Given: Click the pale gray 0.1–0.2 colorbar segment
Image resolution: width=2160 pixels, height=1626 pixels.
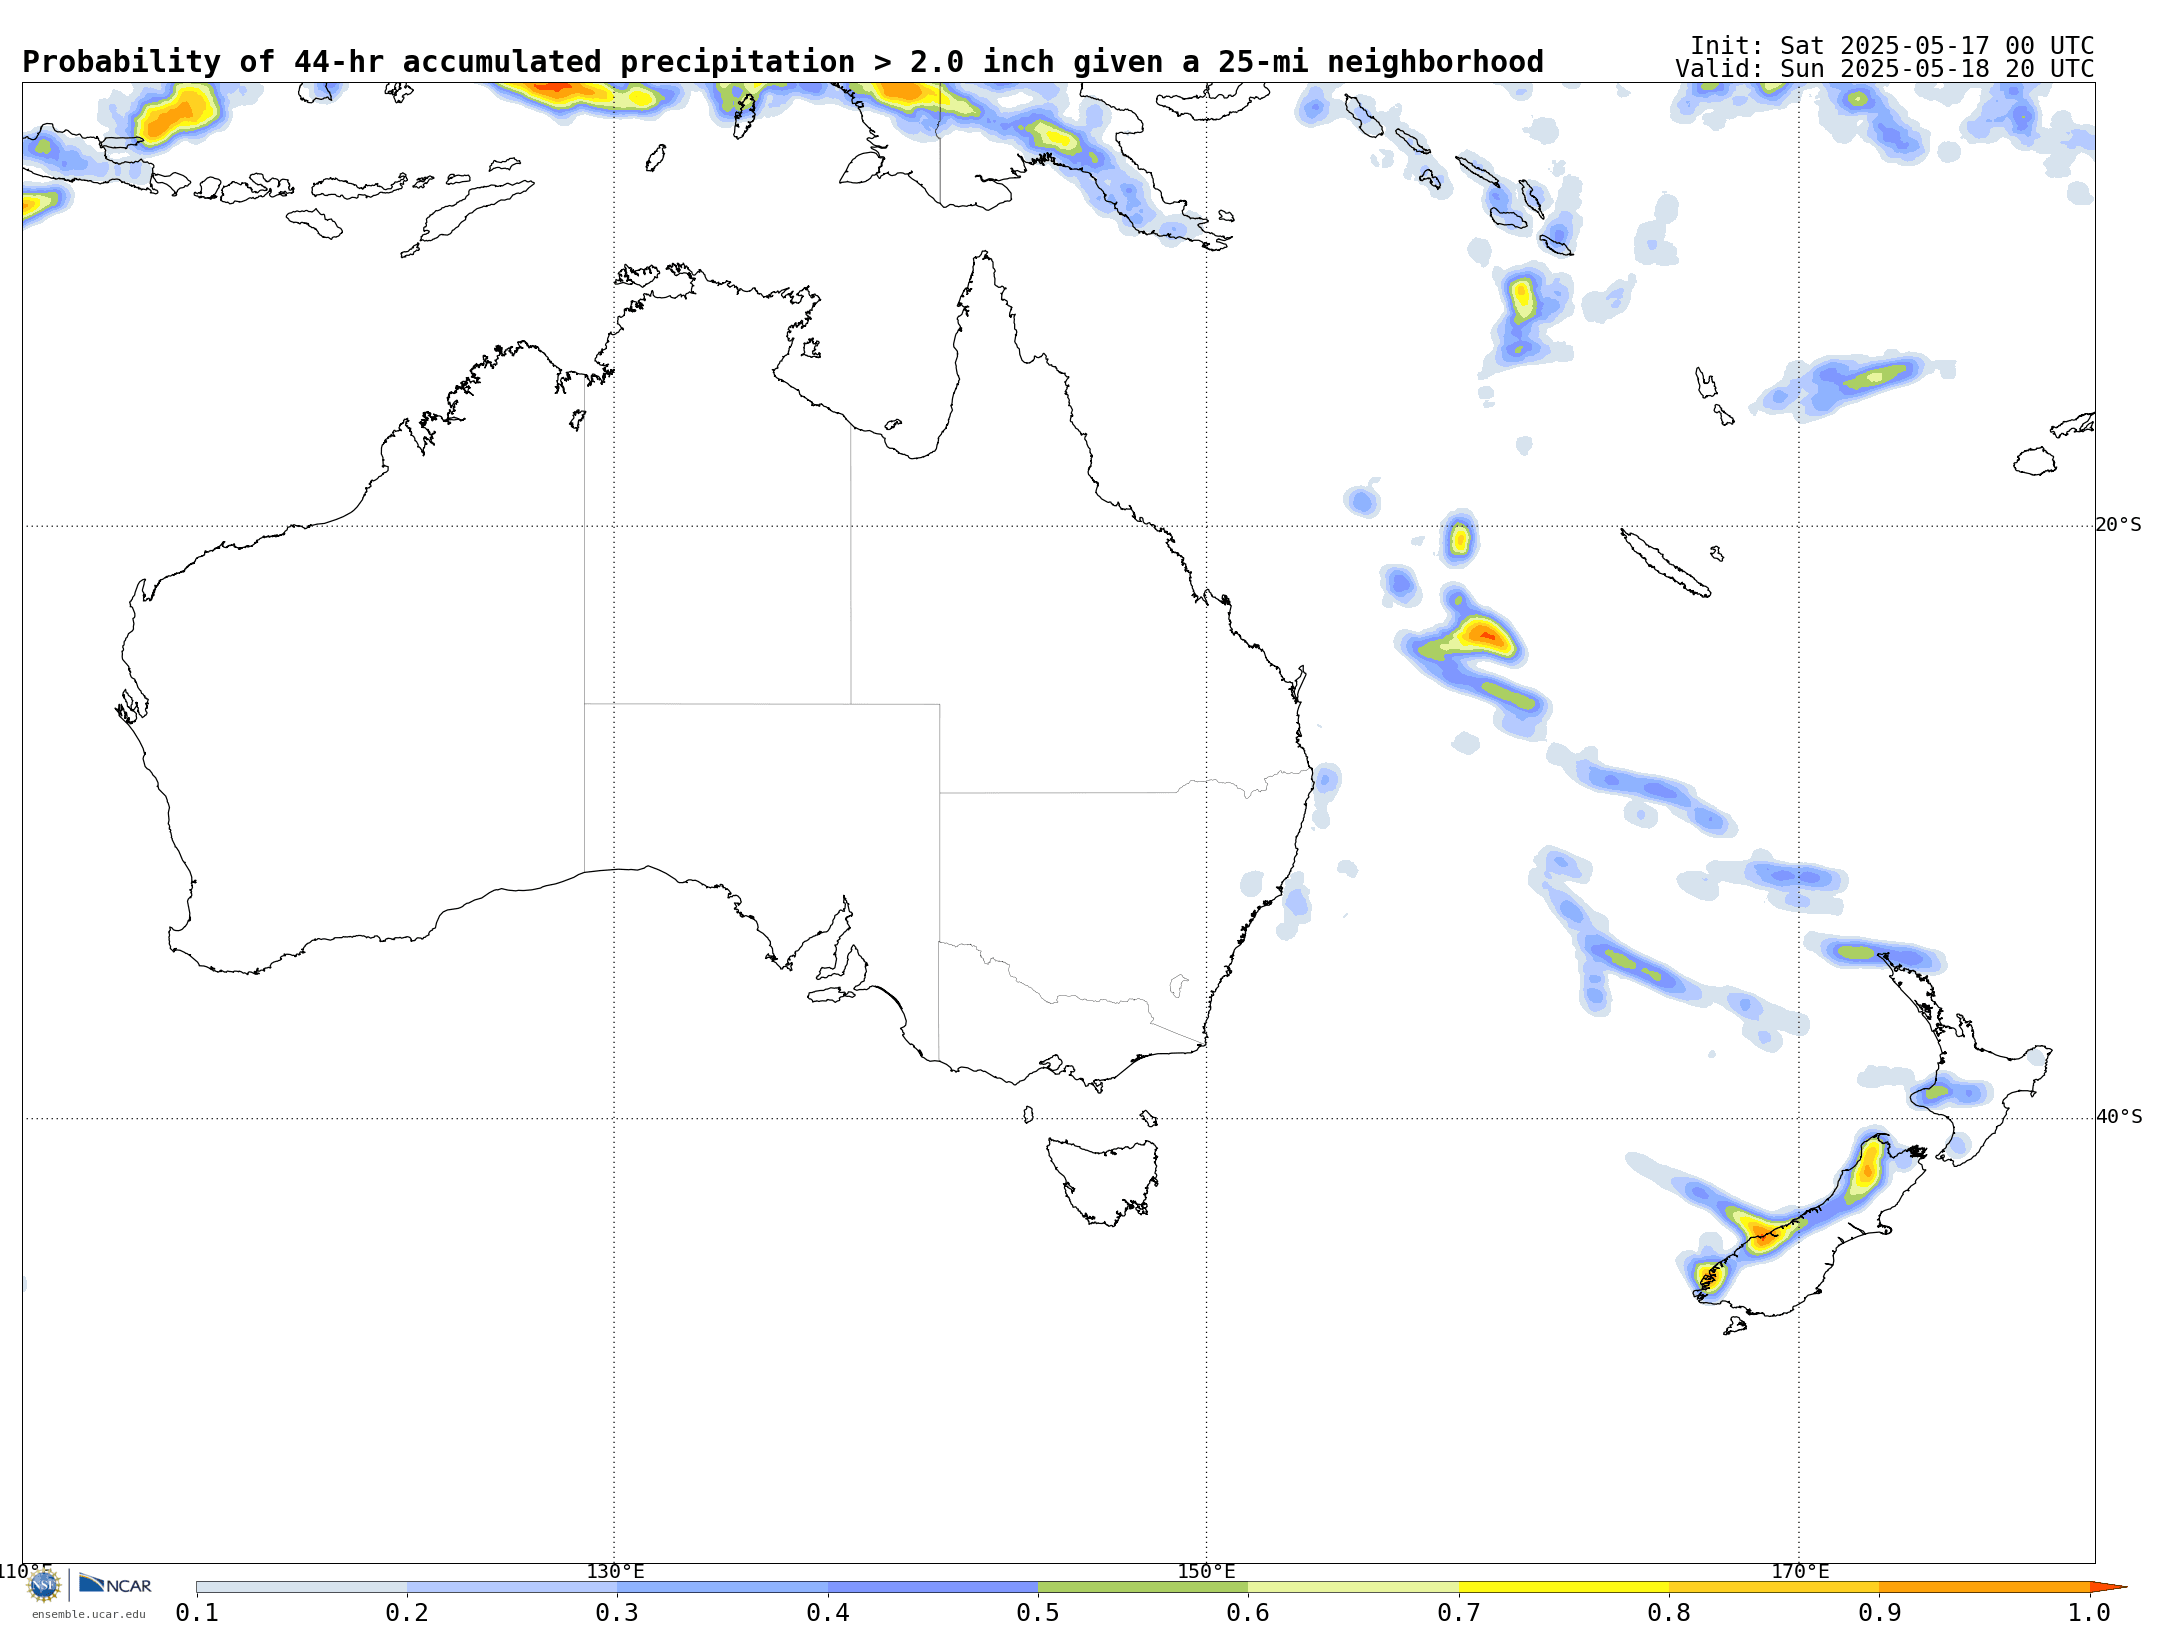Looking at the screenshot, I should 302,1587.
